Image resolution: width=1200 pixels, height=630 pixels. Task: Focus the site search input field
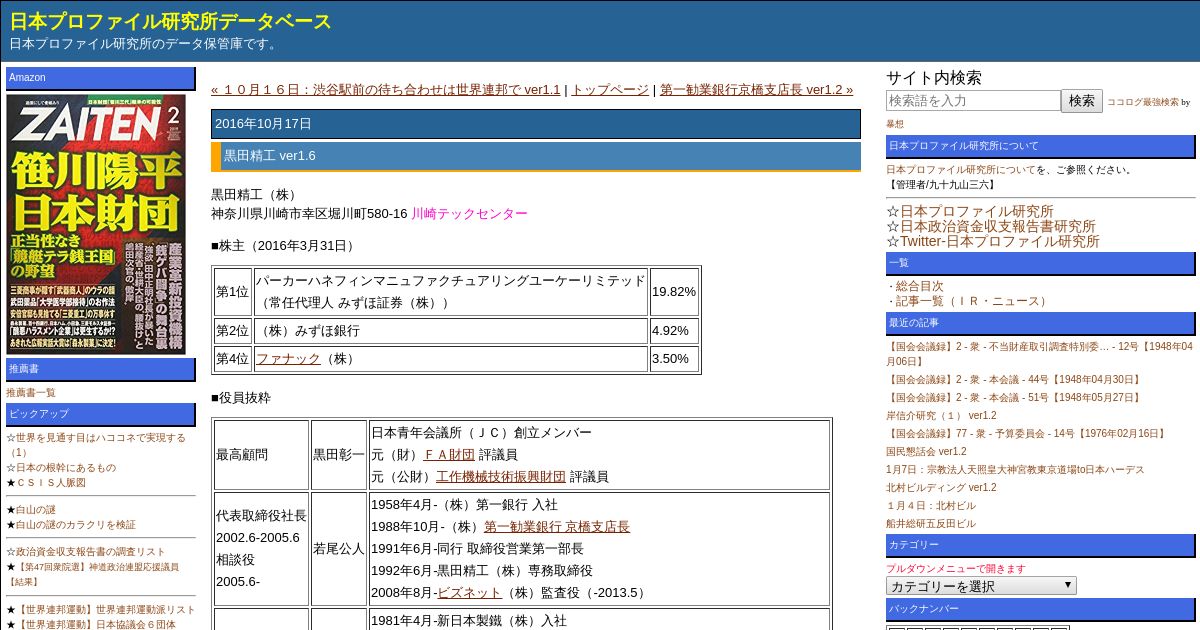[973, 101]
